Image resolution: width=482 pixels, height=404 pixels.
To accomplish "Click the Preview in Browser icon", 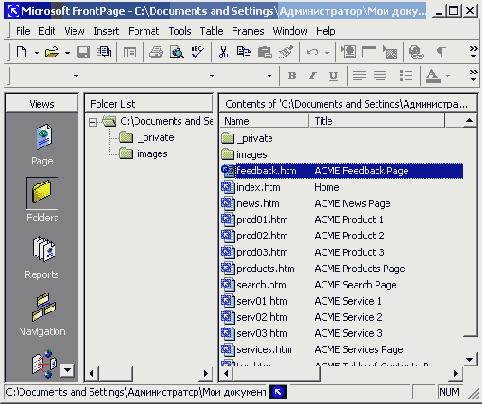I will point(177,52).
